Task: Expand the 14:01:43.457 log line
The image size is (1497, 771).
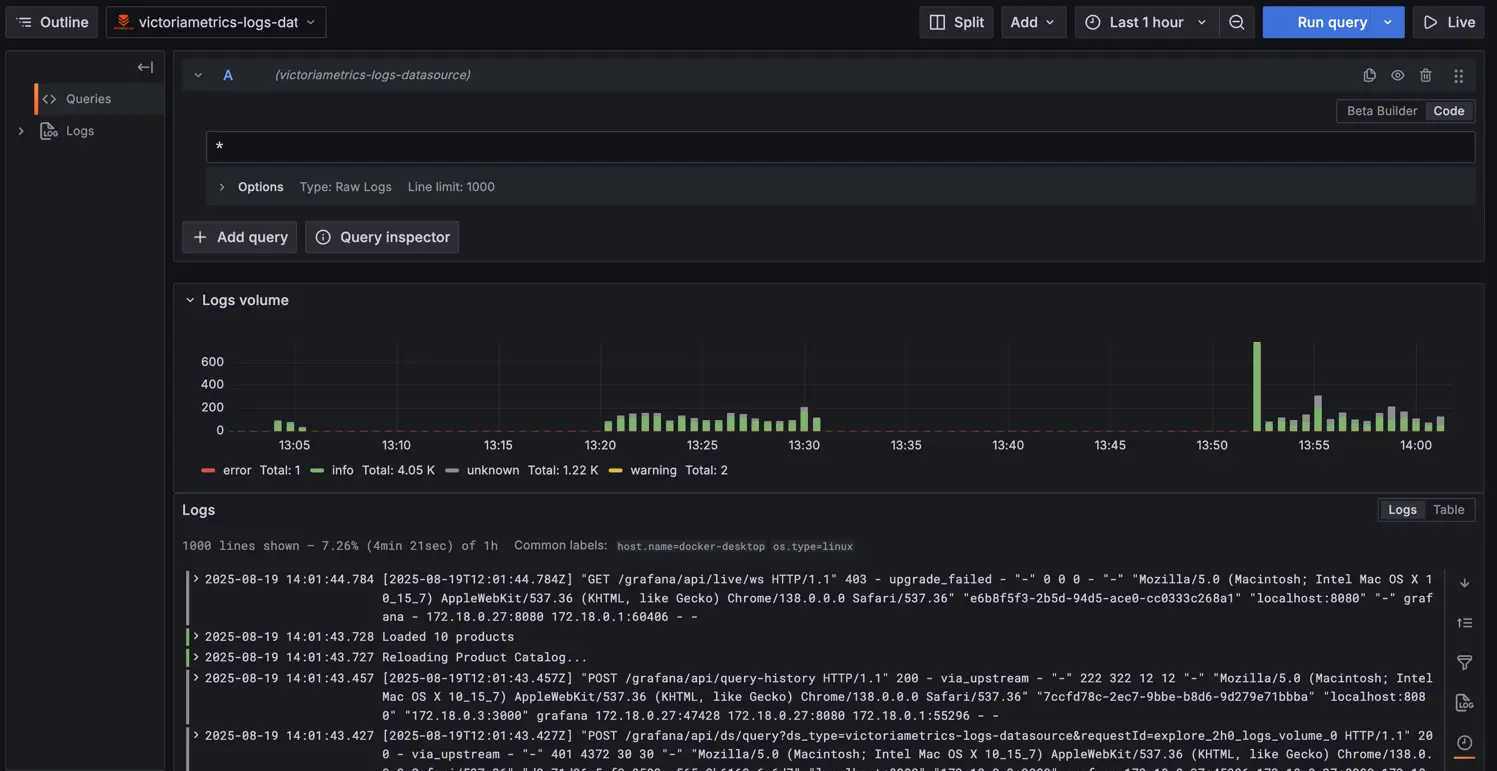Action: [196, 678]
